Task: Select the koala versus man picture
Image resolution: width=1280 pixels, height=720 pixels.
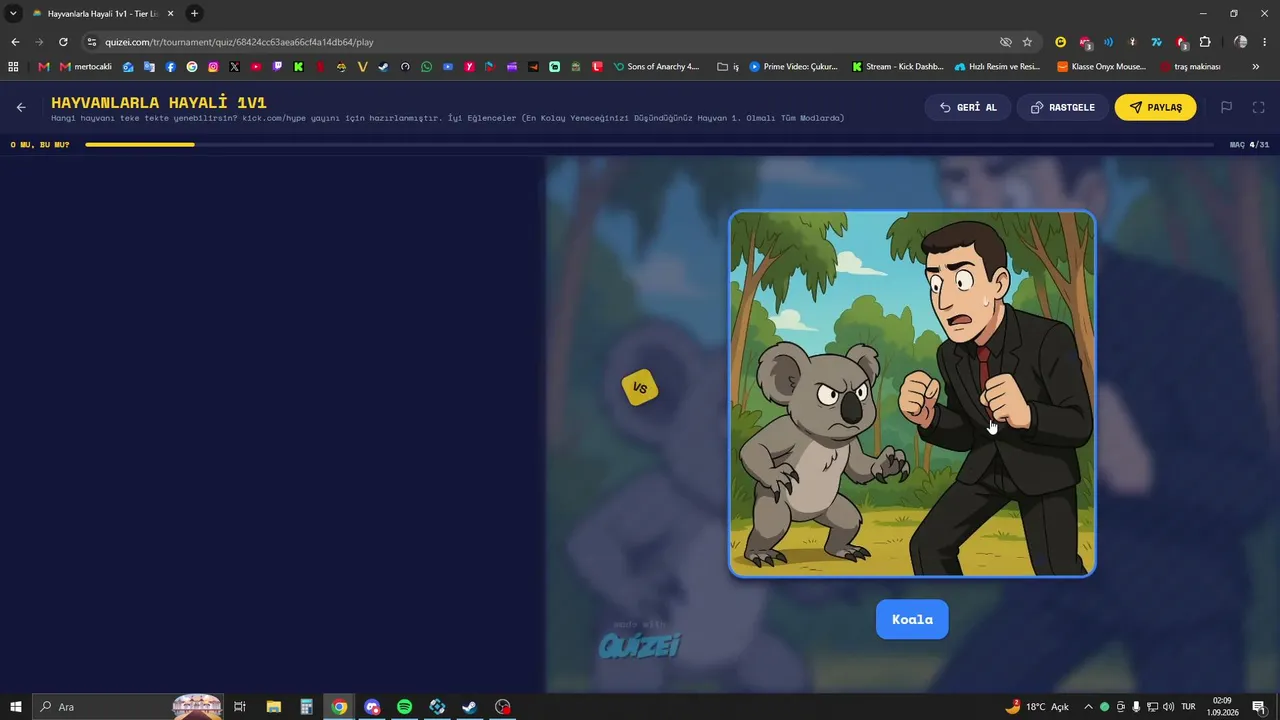Action: (912, 394)
